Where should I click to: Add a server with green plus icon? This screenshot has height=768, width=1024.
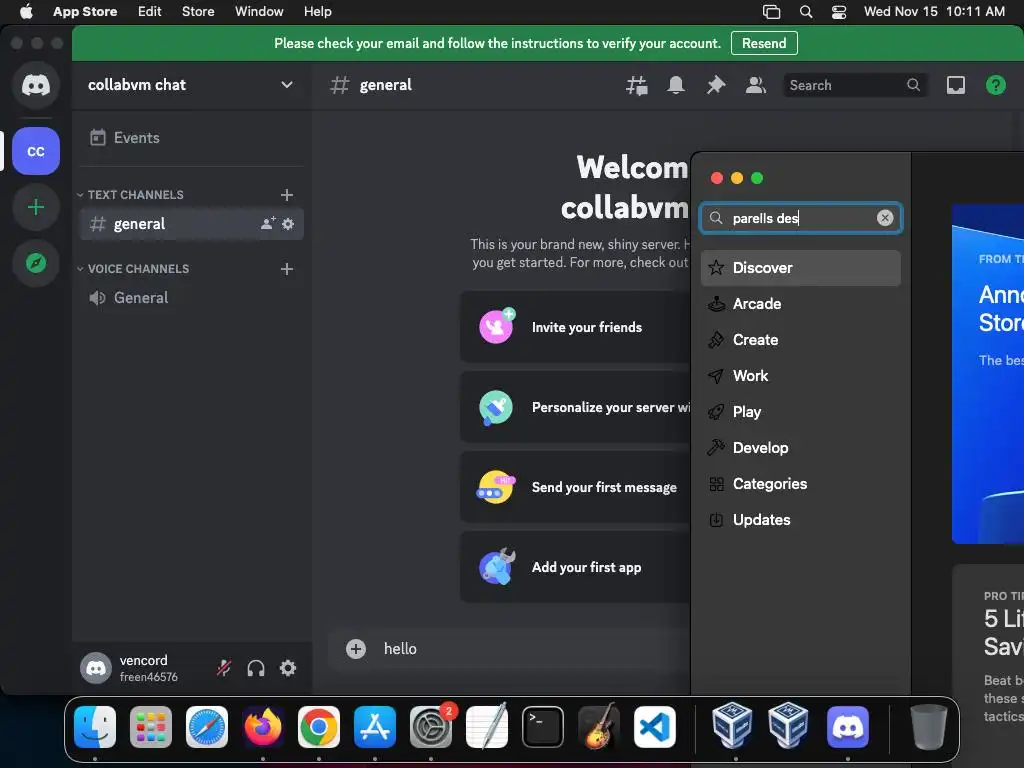(36, 208)
